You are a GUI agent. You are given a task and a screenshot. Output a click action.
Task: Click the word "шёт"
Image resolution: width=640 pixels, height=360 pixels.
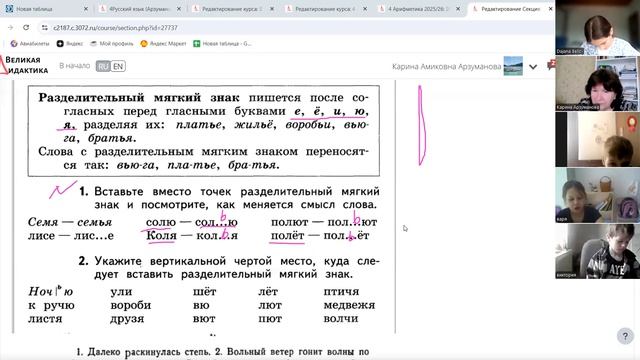click(x=204, y=291)
